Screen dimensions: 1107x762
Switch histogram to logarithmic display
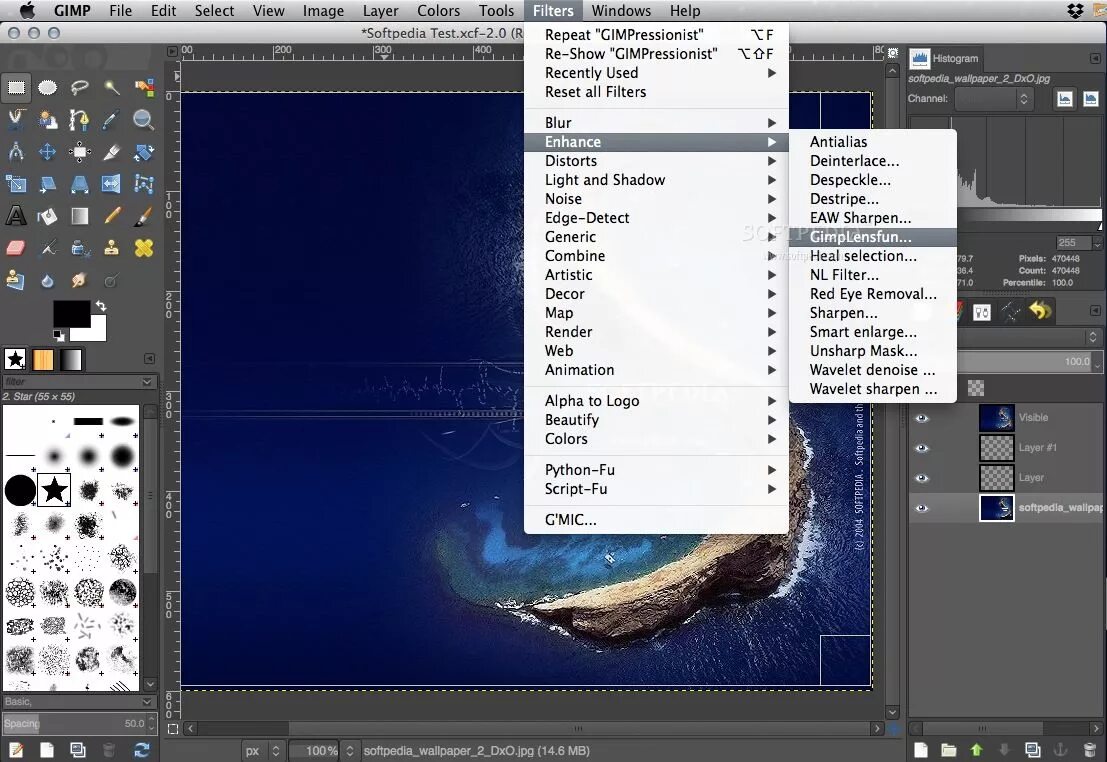(x=1091, y=99)
